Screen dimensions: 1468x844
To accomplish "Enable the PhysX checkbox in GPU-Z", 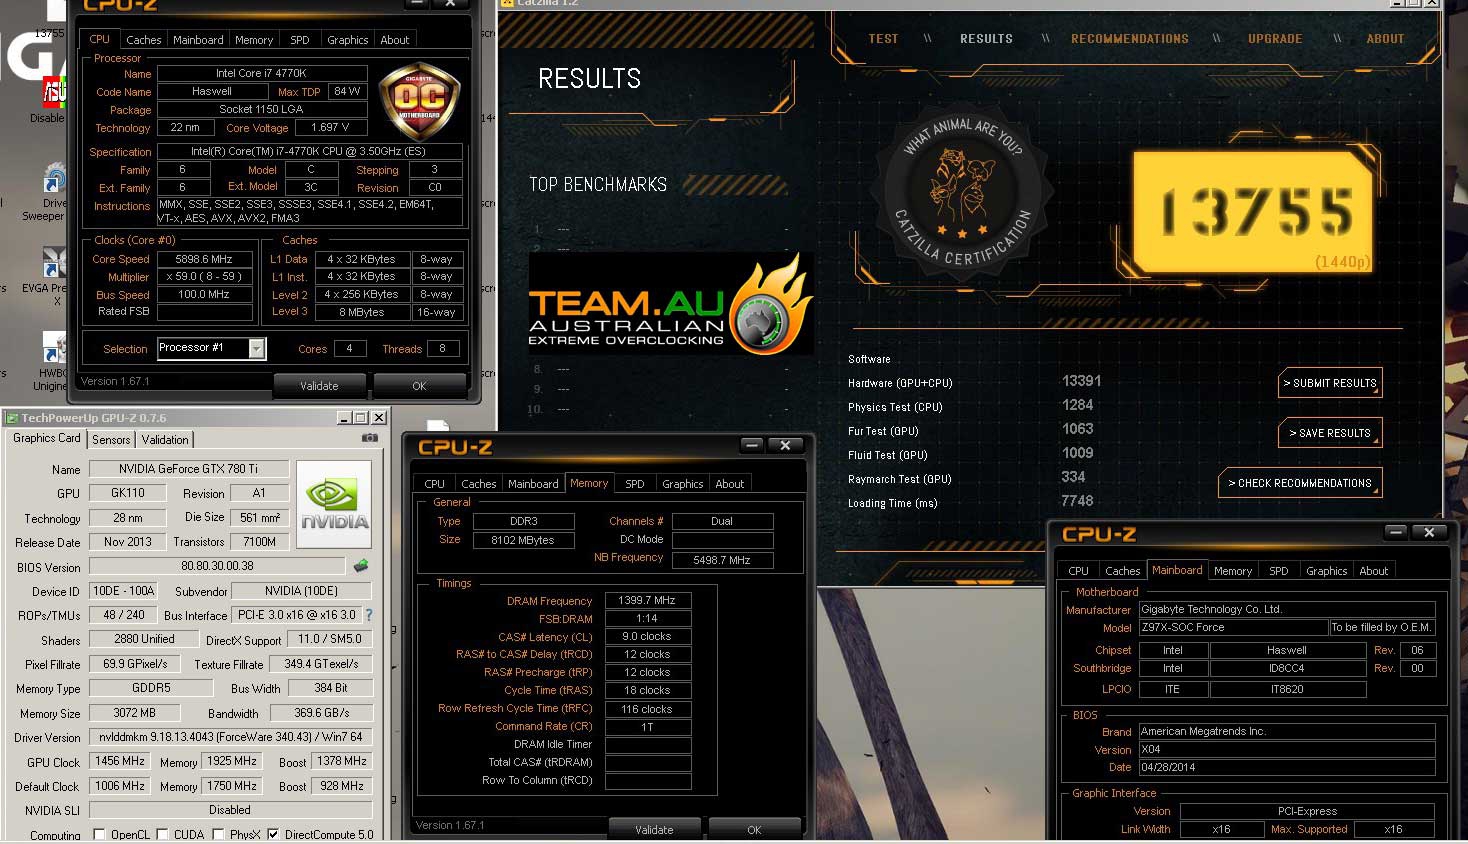I will [x=218, y=834].
